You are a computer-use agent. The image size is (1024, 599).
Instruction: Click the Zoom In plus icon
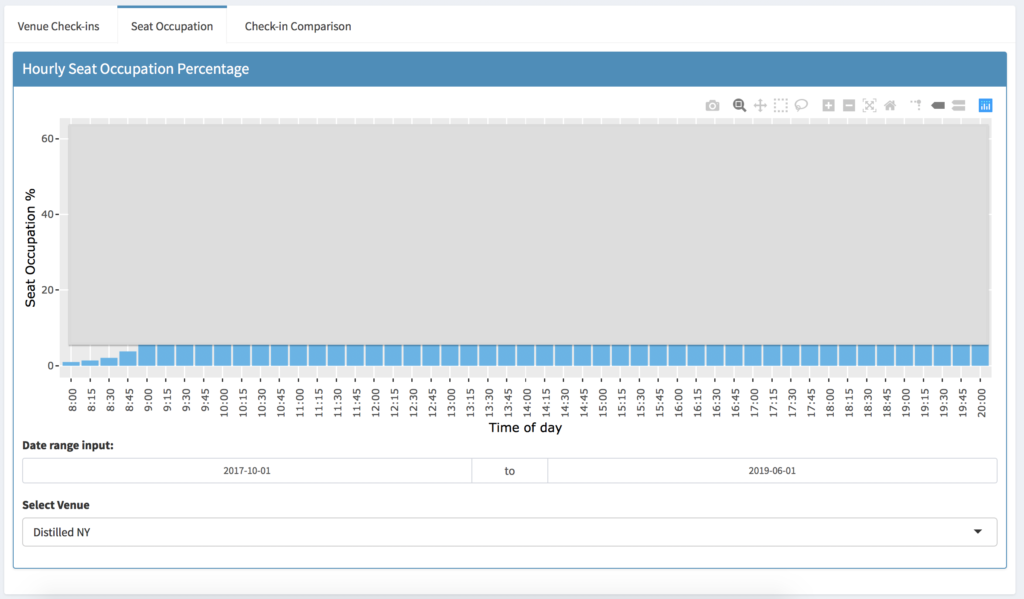point(828,105)
